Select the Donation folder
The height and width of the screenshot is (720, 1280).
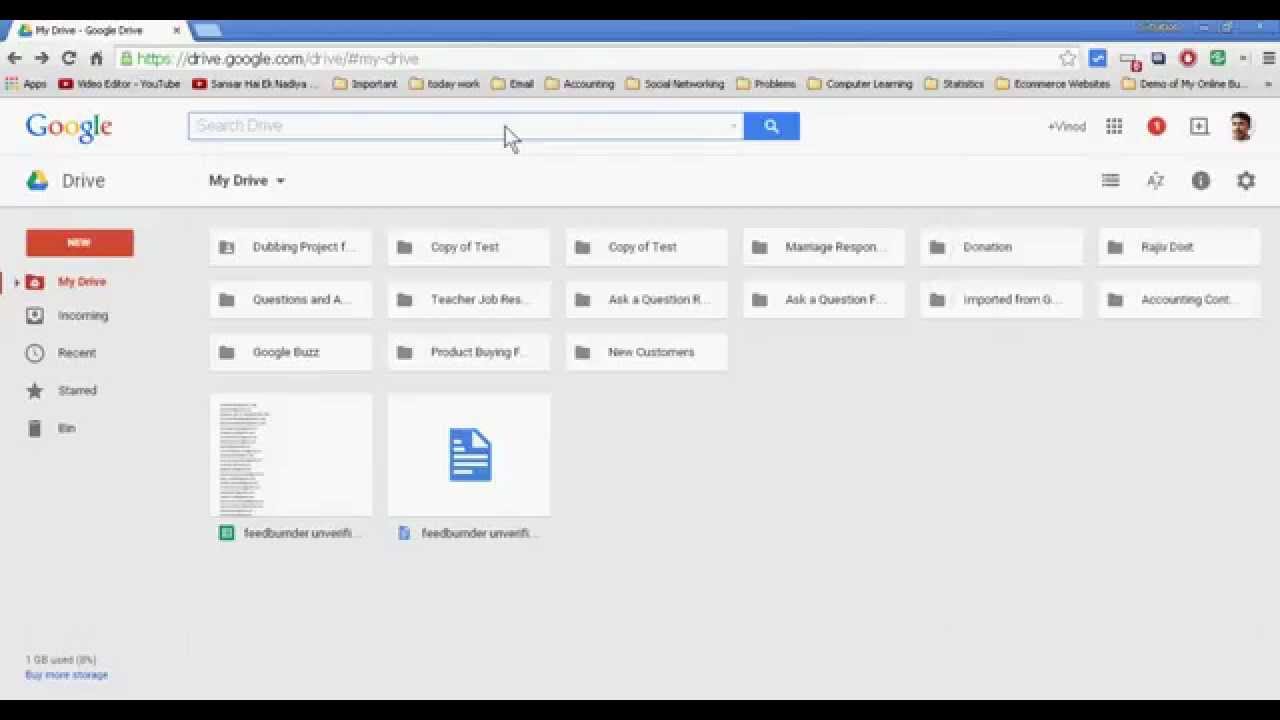(1002, 247)
